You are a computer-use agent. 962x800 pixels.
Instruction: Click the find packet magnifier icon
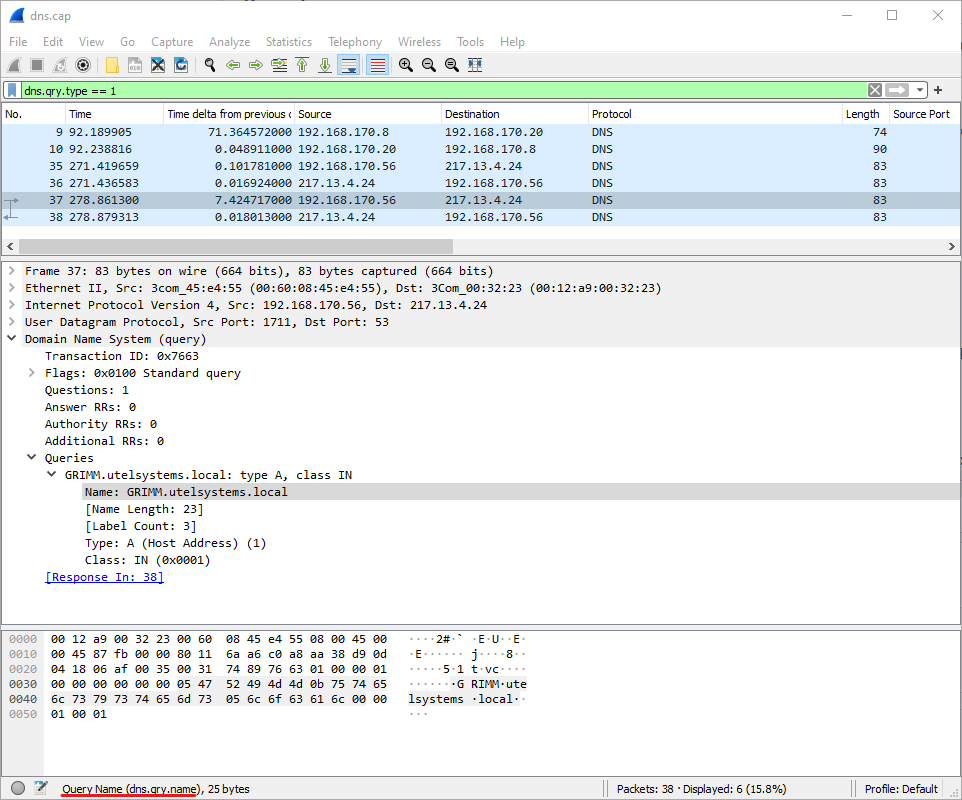[210, 65]
